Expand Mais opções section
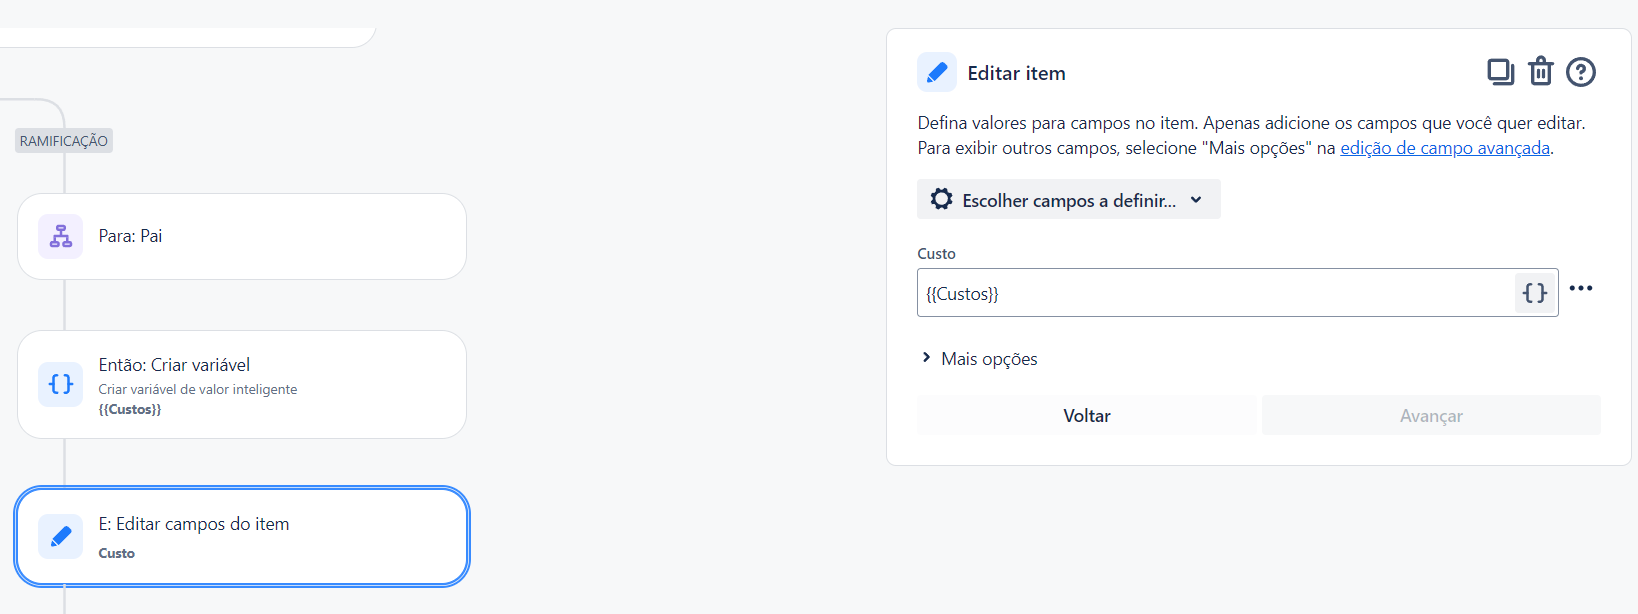This screenshot has width=1638, height=614. [980, 359]
